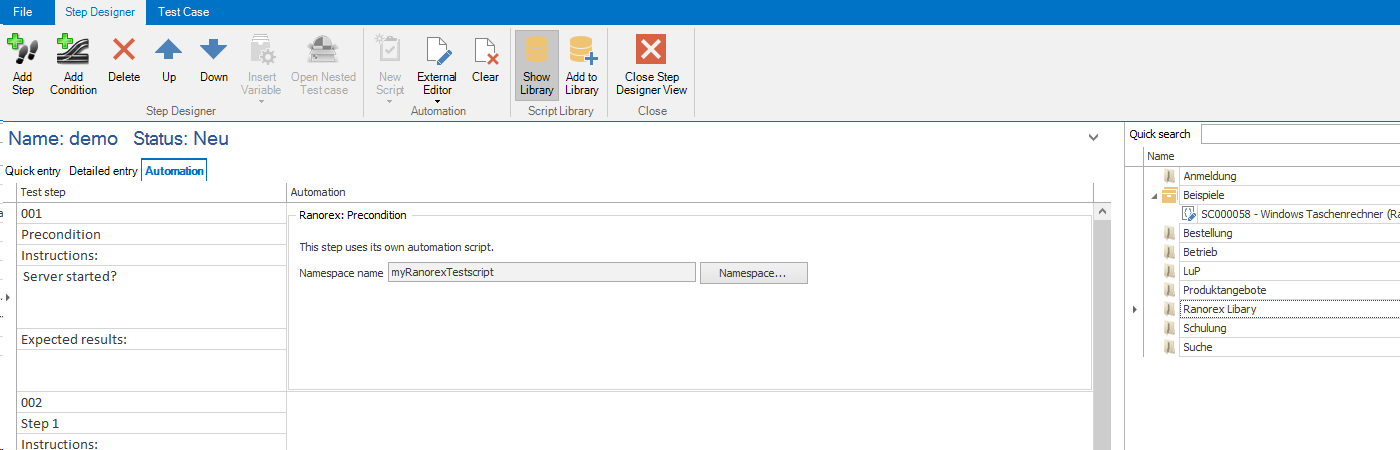This screenshot has width=1400, height=450.
Task: Click Add to Library icon
Action: [581, 65]
